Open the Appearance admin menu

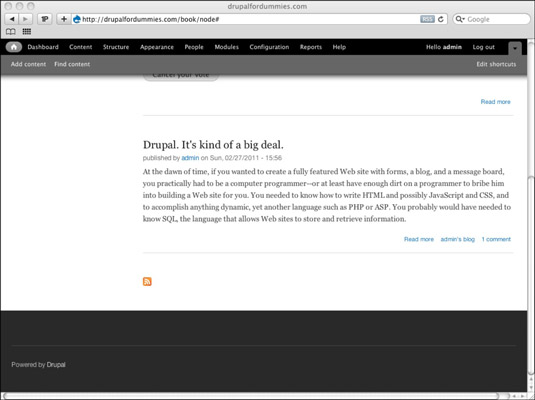point(157,47)
